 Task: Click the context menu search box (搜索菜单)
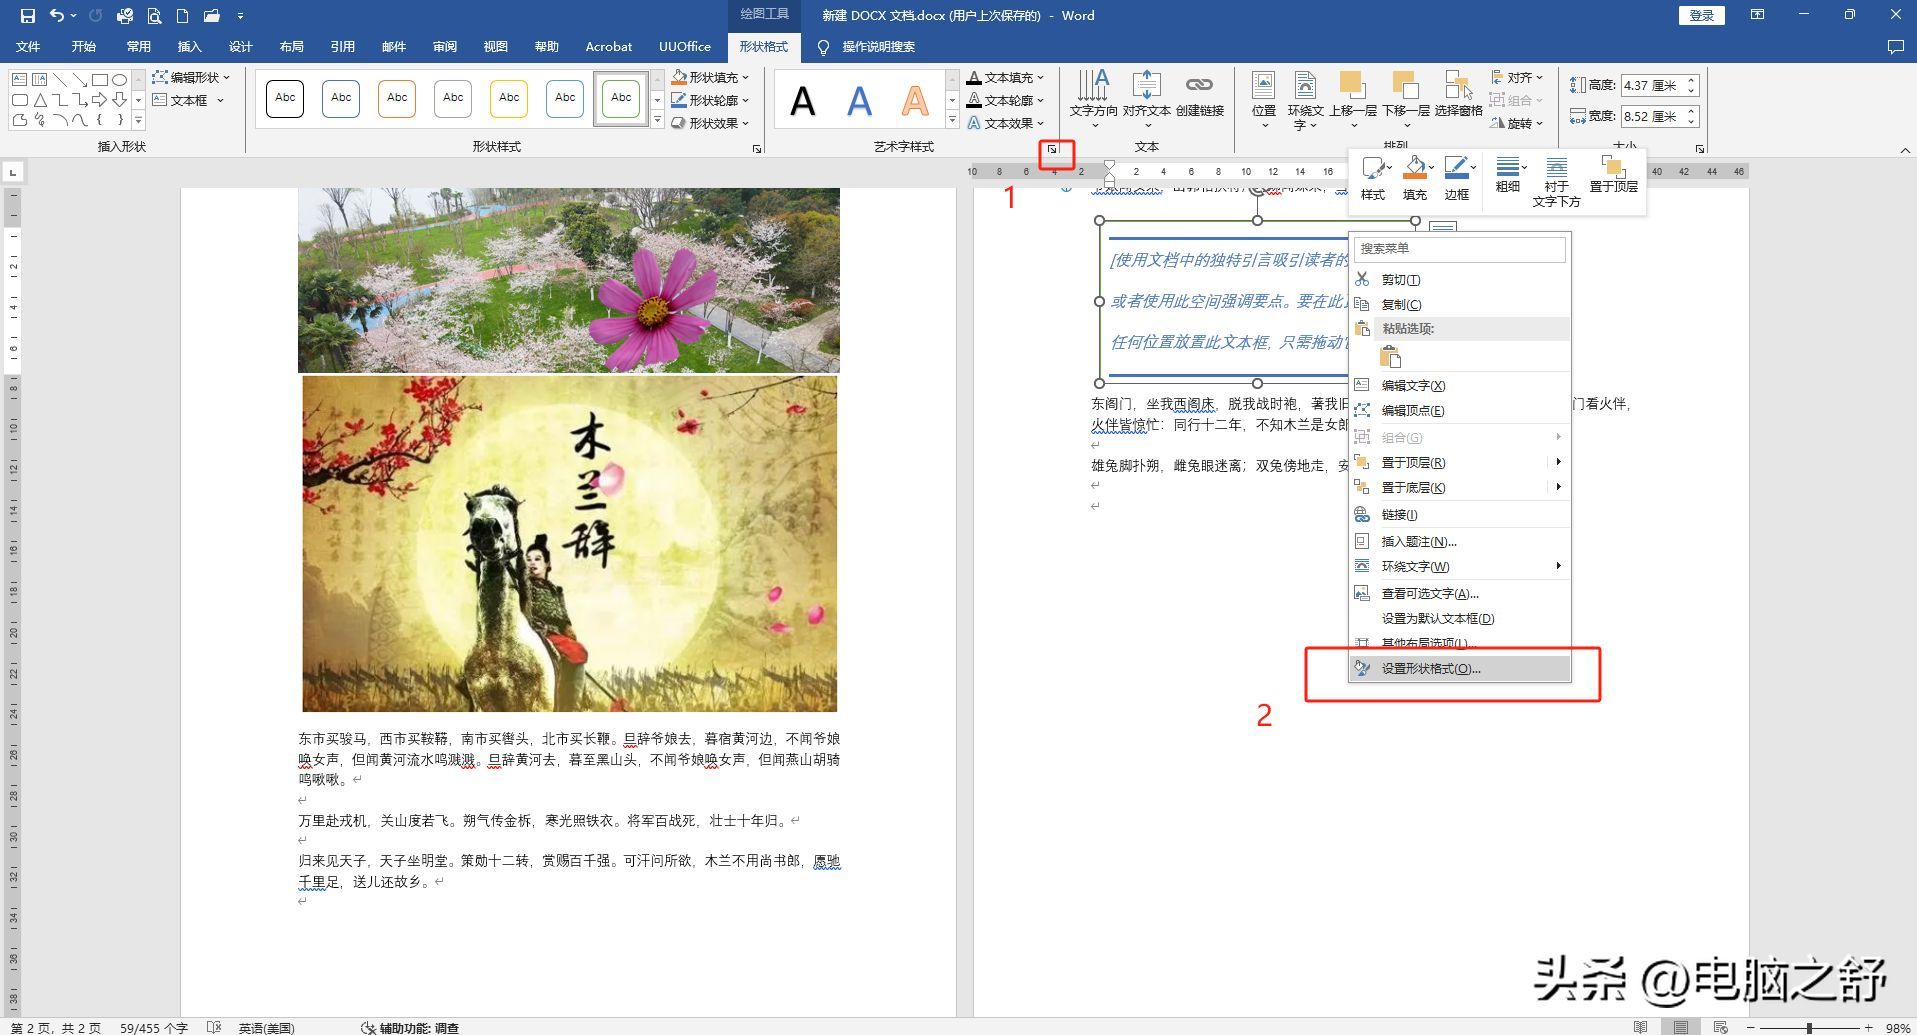tap(1459, 248)
